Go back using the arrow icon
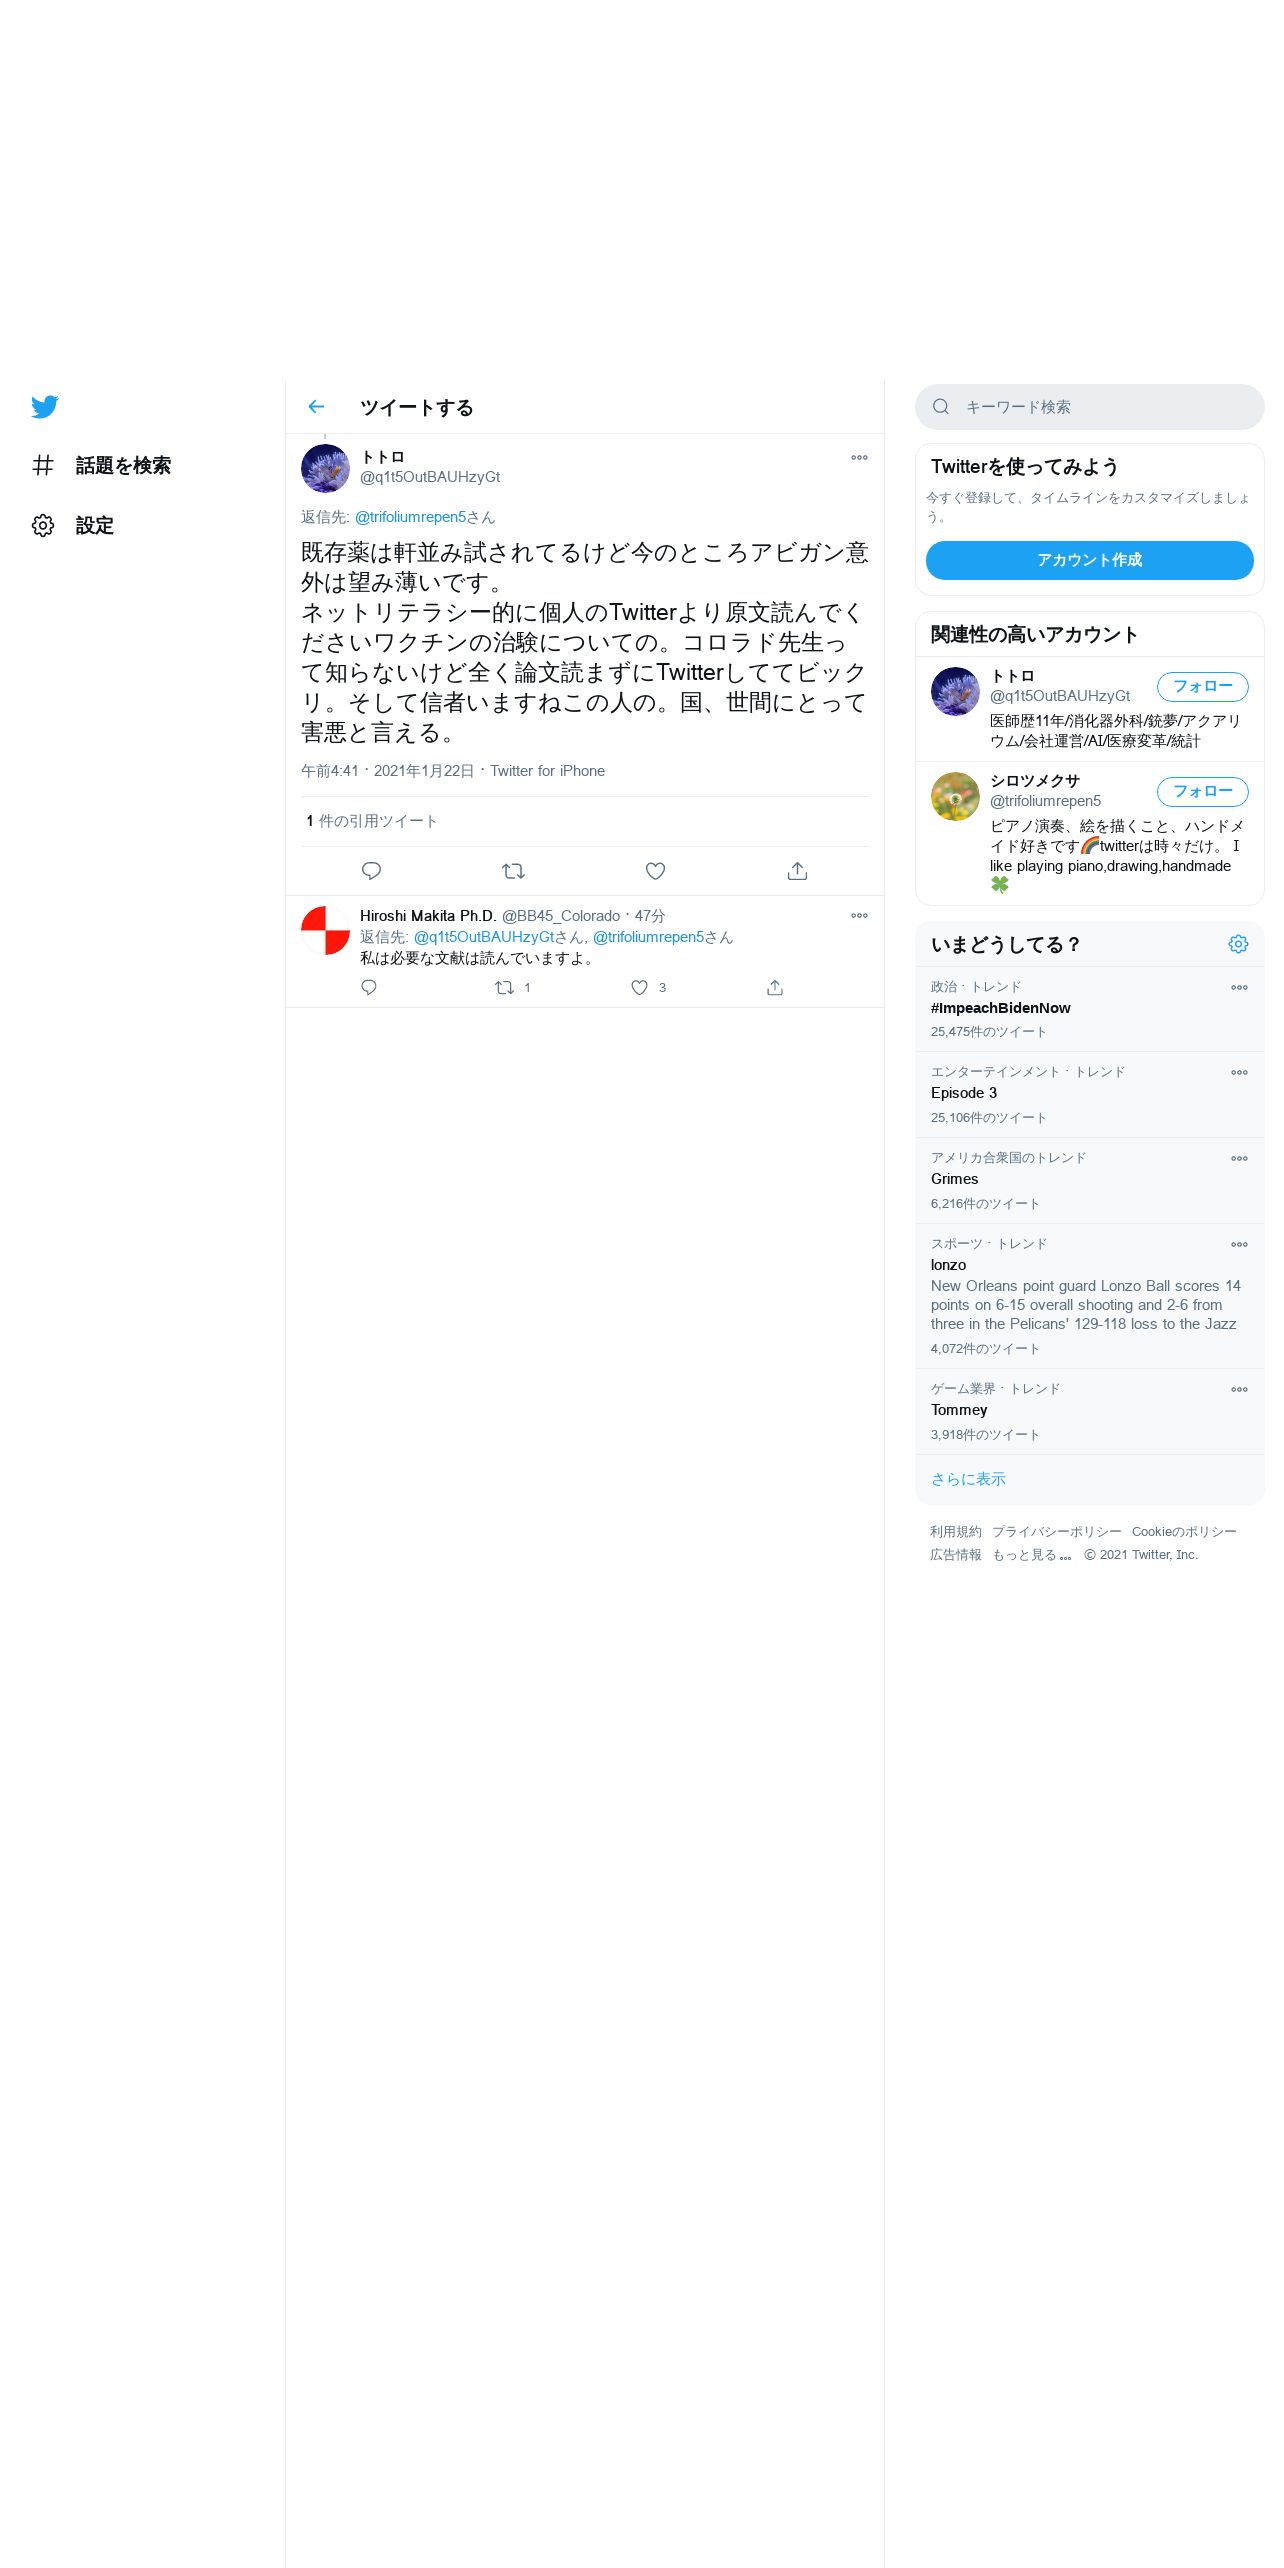 pyautogui.click(x=316, y=407)
